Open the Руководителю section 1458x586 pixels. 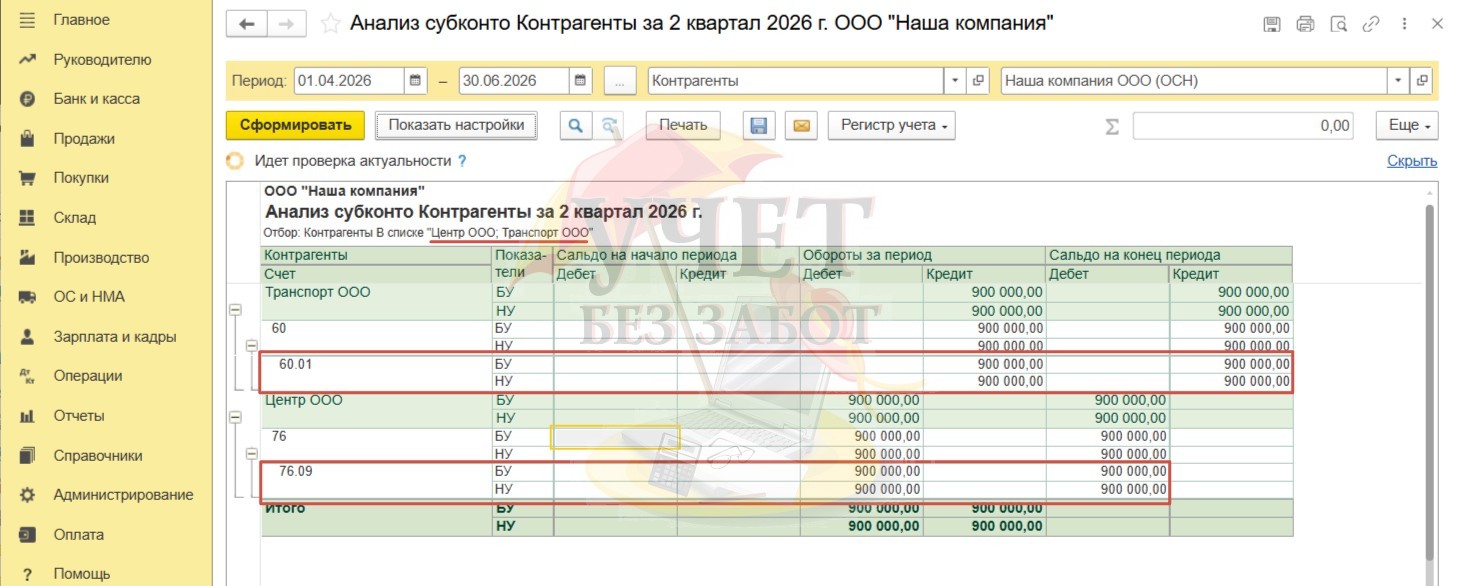(102, 60)
